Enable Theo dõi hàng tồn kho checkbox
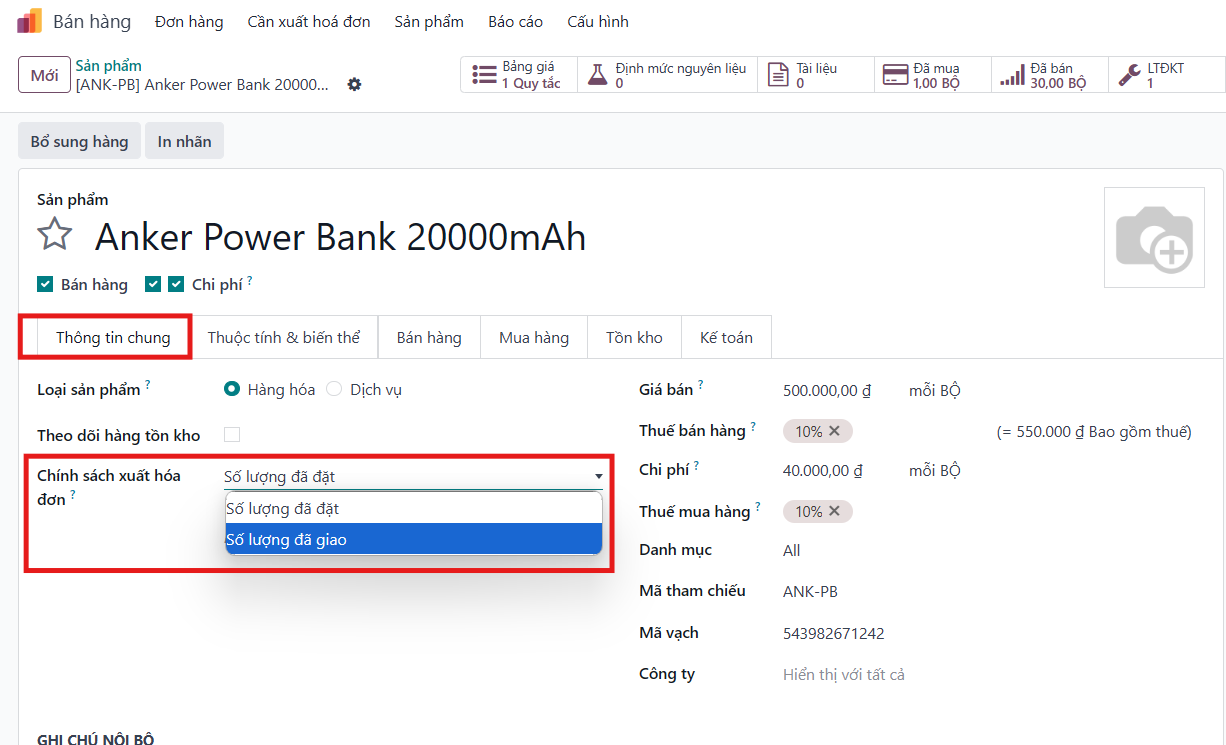The height and width of the screenshot is (745, 1226). point(232,434)
